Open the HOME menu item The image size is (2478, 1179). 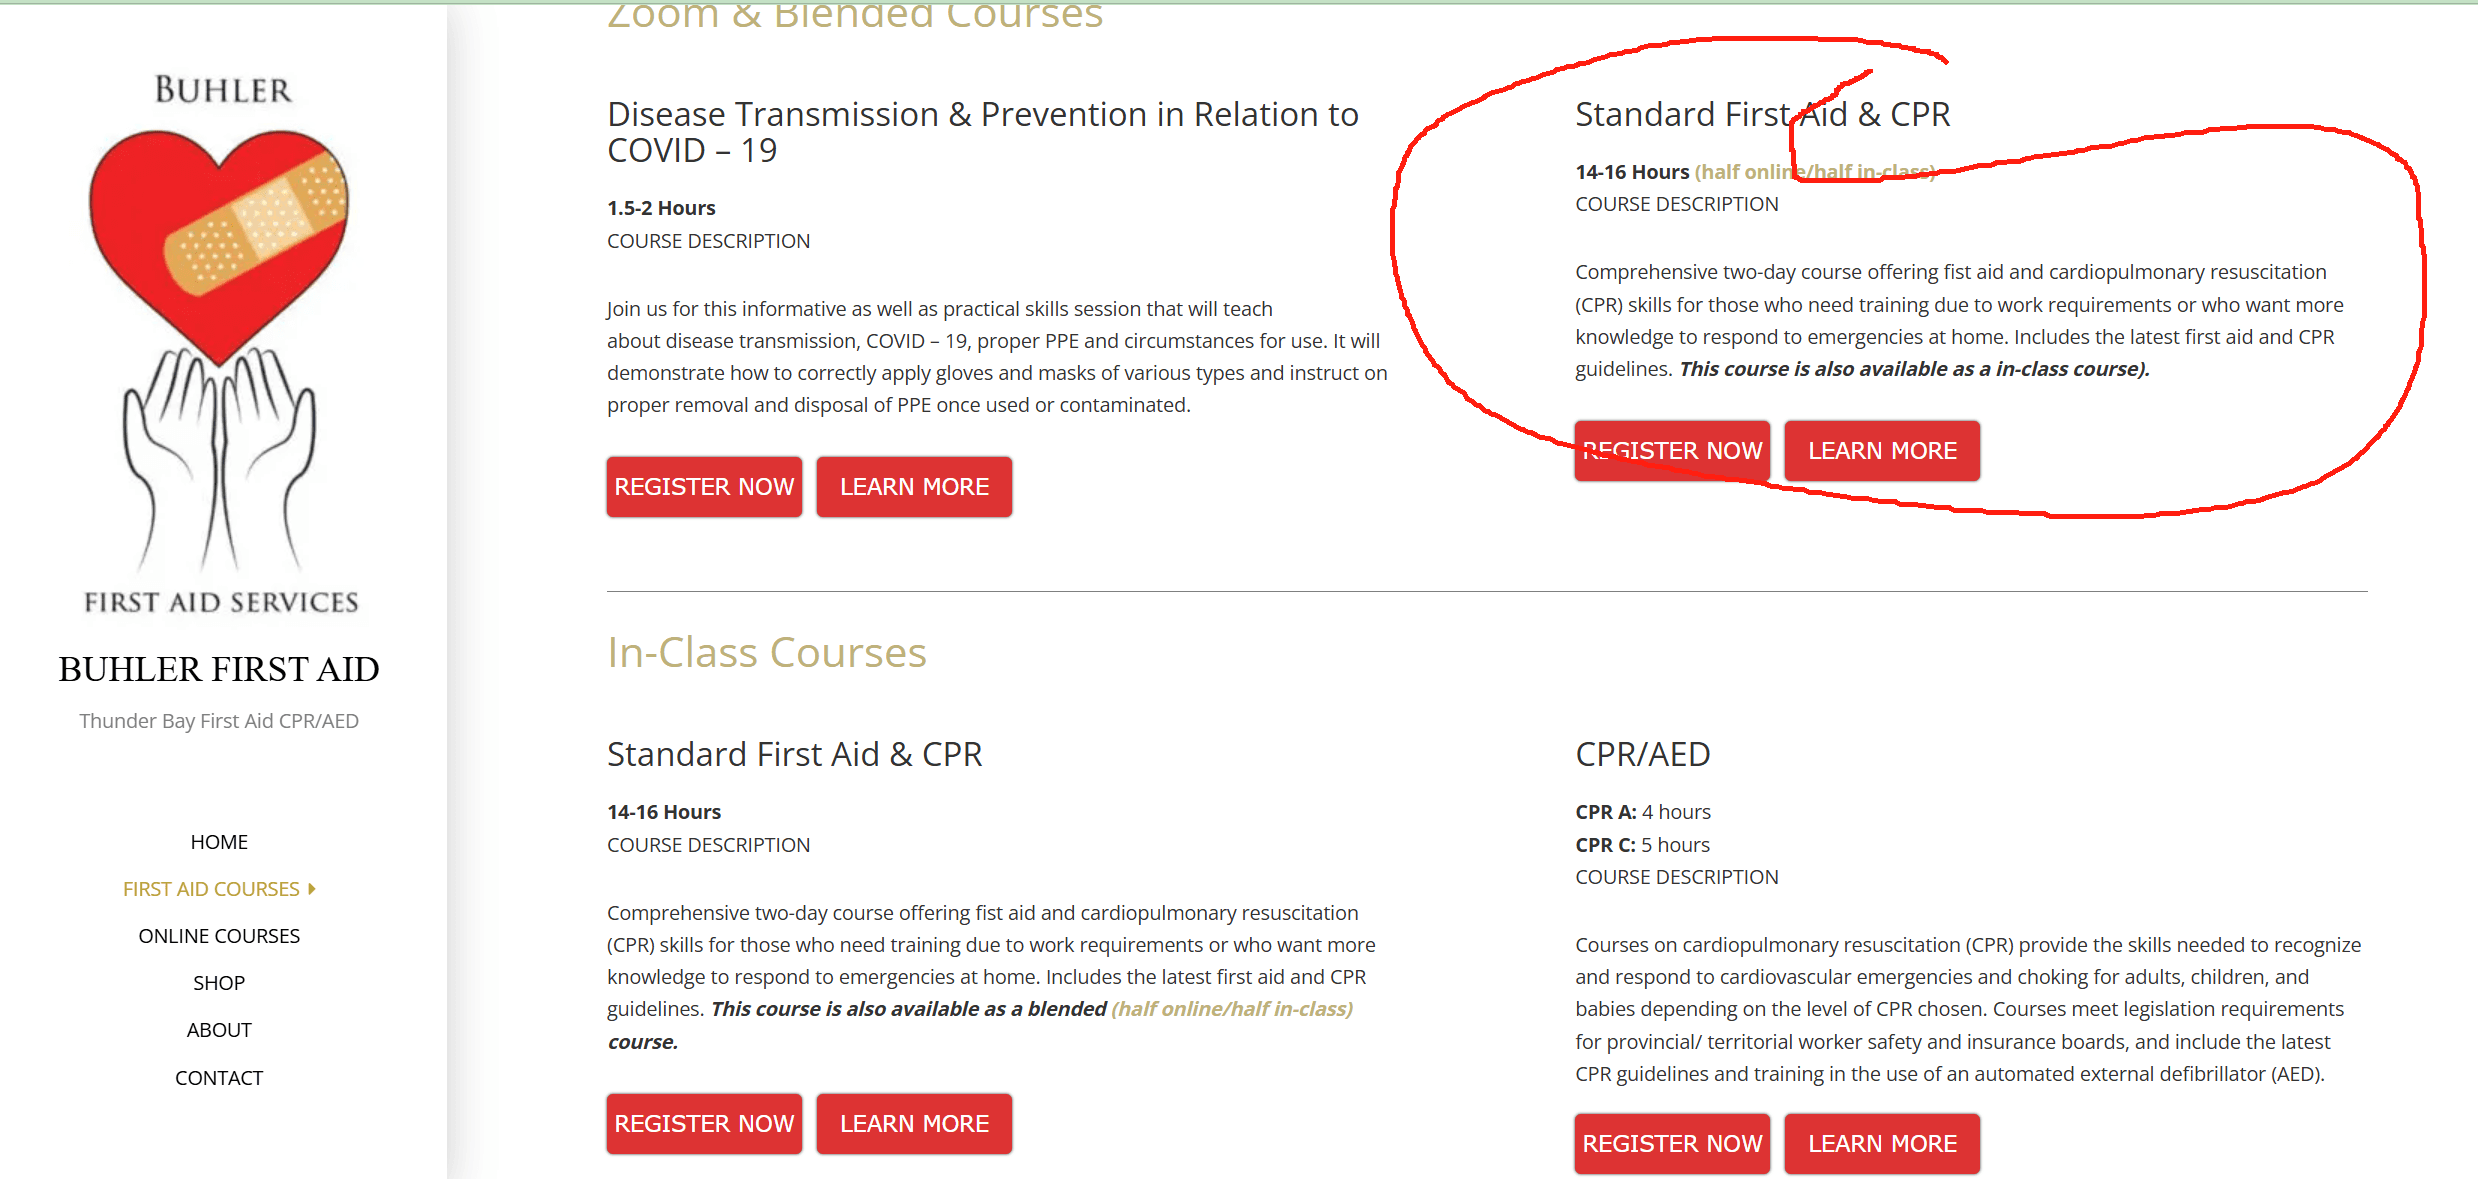(x=219, y=842)
